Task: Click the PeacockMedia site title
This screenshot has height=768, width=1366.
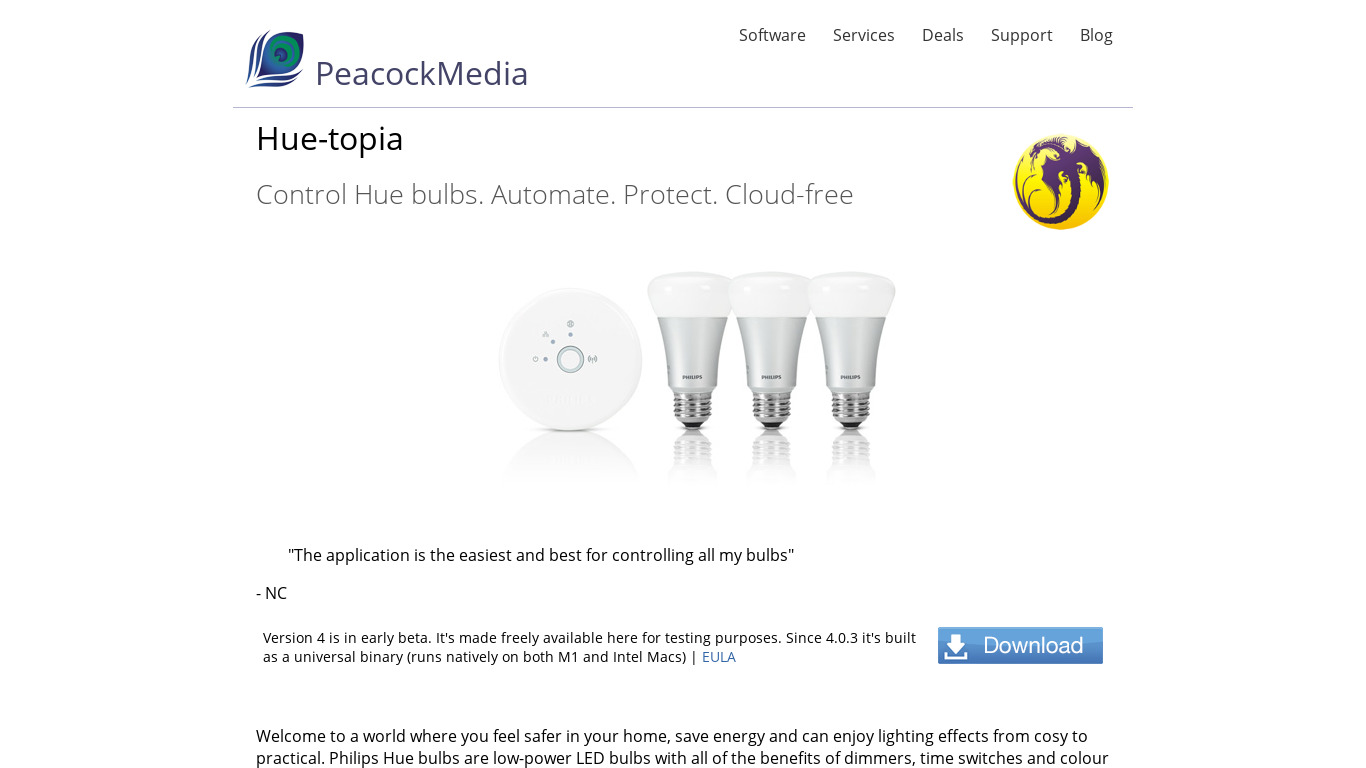Action: [421, 73]
